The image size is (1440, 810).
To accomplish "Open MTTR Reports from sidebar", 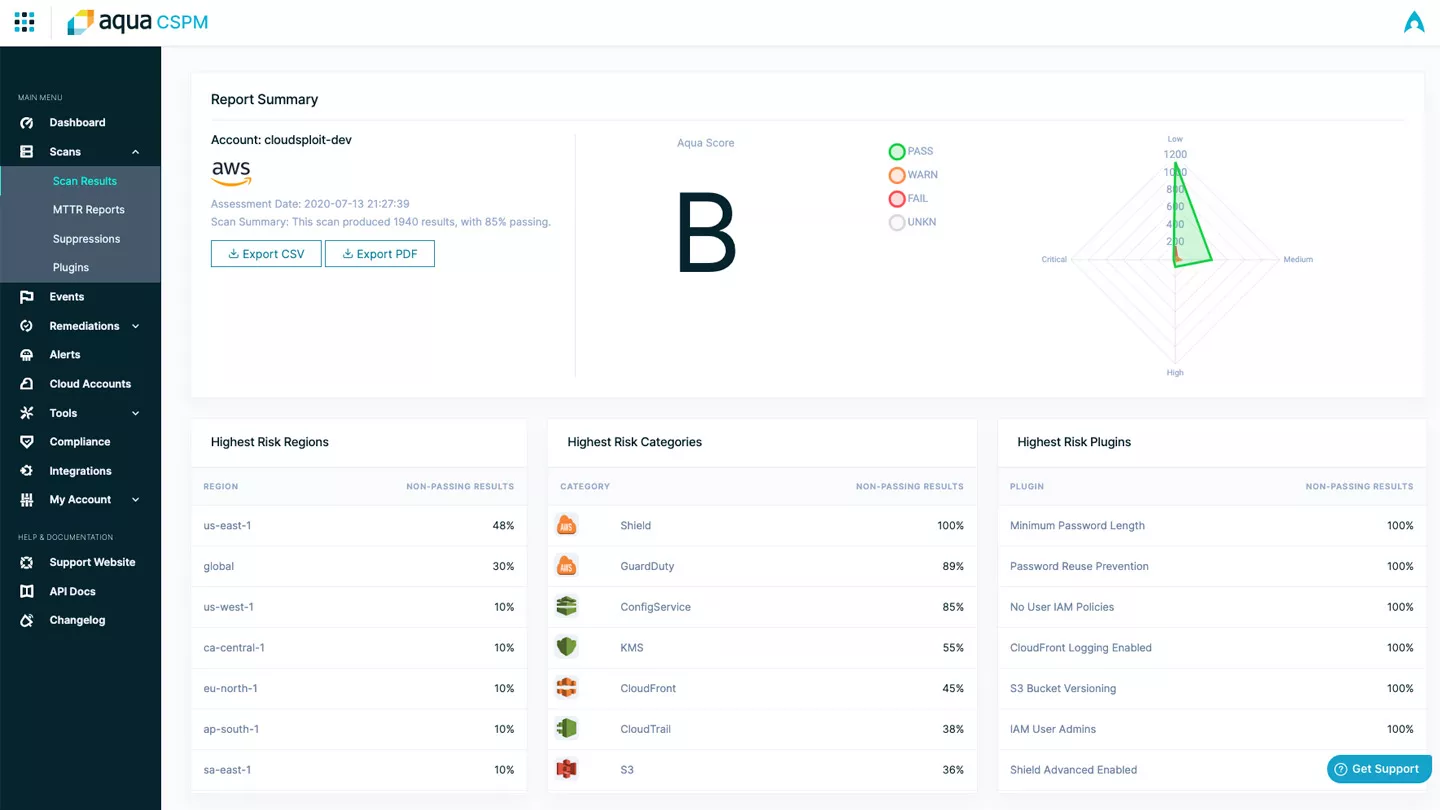I will 87,209.
